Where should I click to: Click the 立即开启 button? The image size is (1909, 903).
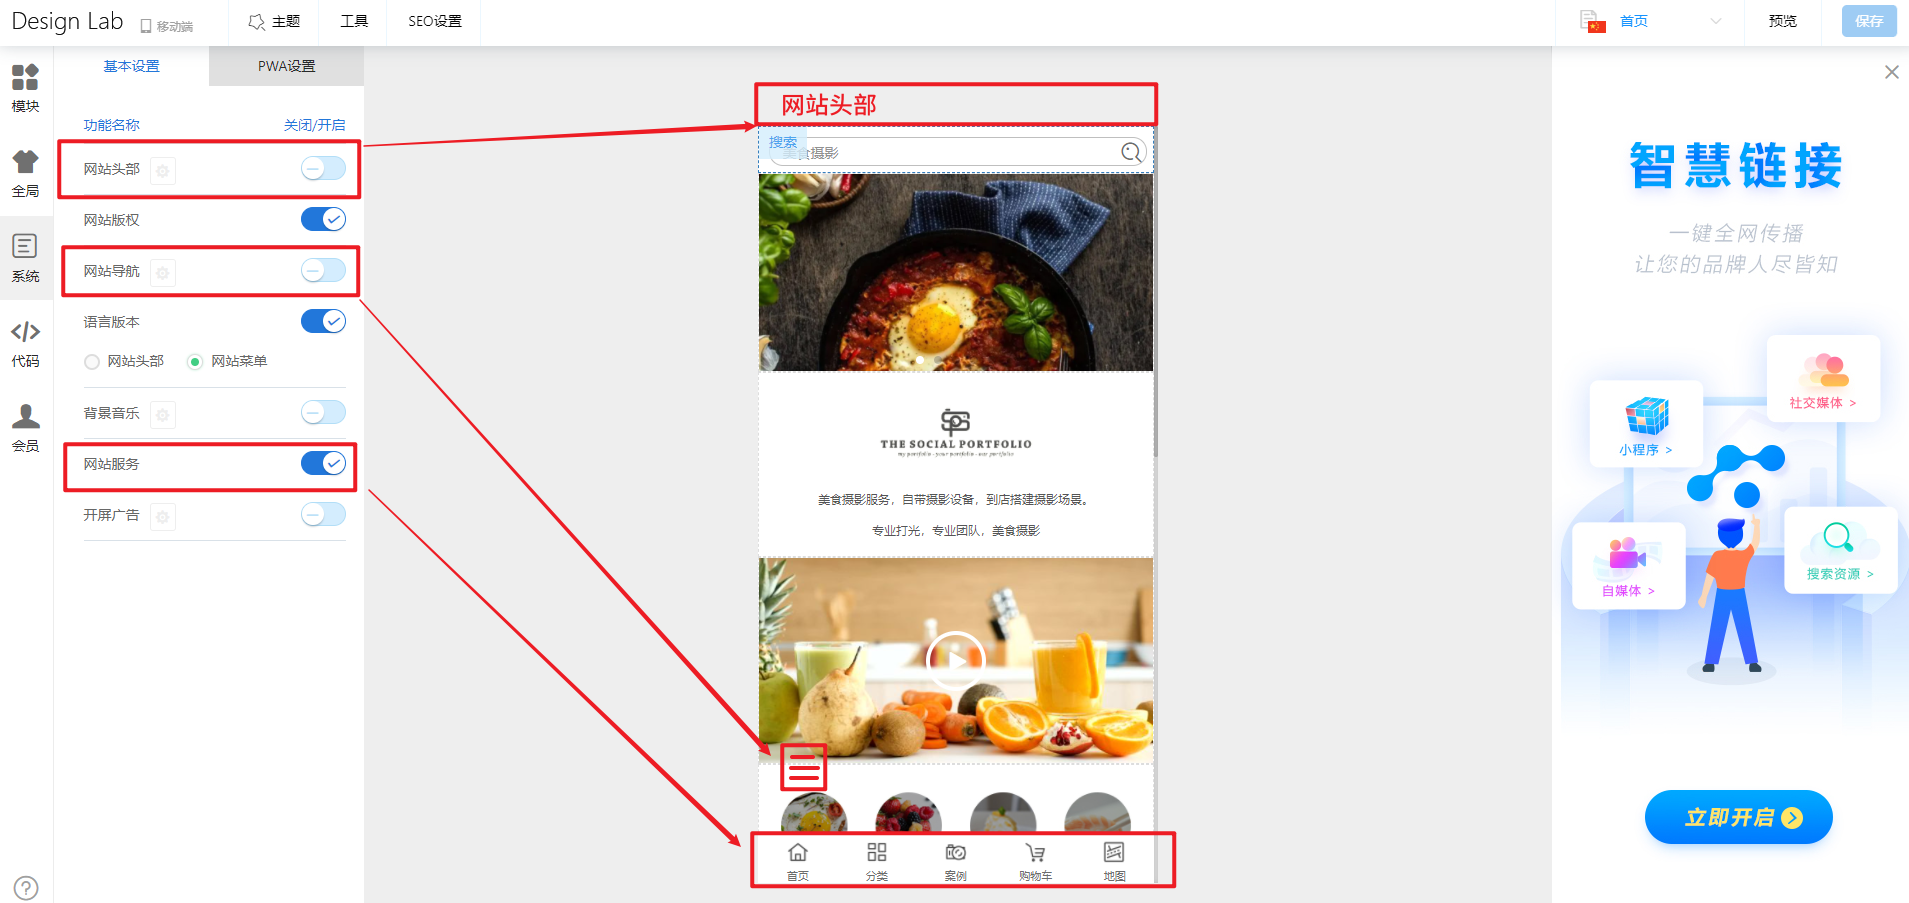pyautogui.click(x=1738, y=817)
